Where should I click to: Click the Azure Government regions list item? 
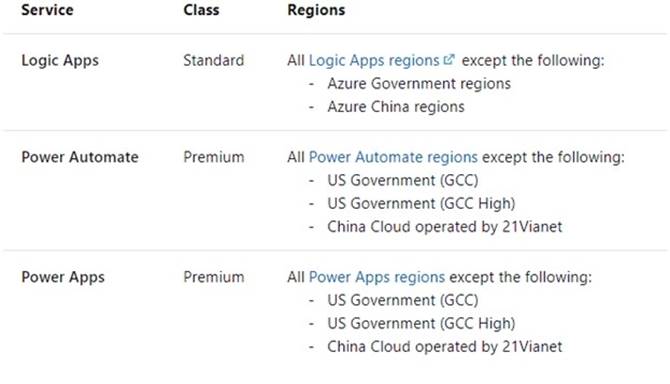coord(419,84)
